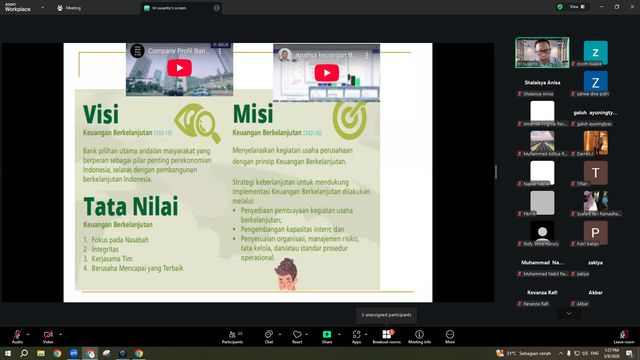This screenshot has width=640, height=360.
Task: Click the Company Profil video channel avatar
Action: (137, 51)
